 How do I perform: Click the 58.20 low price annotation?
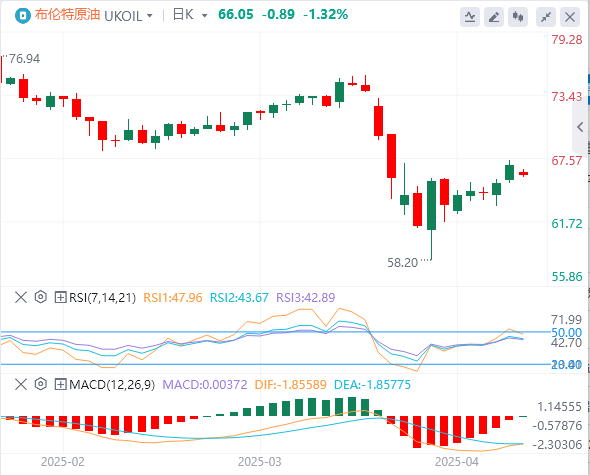403,263
